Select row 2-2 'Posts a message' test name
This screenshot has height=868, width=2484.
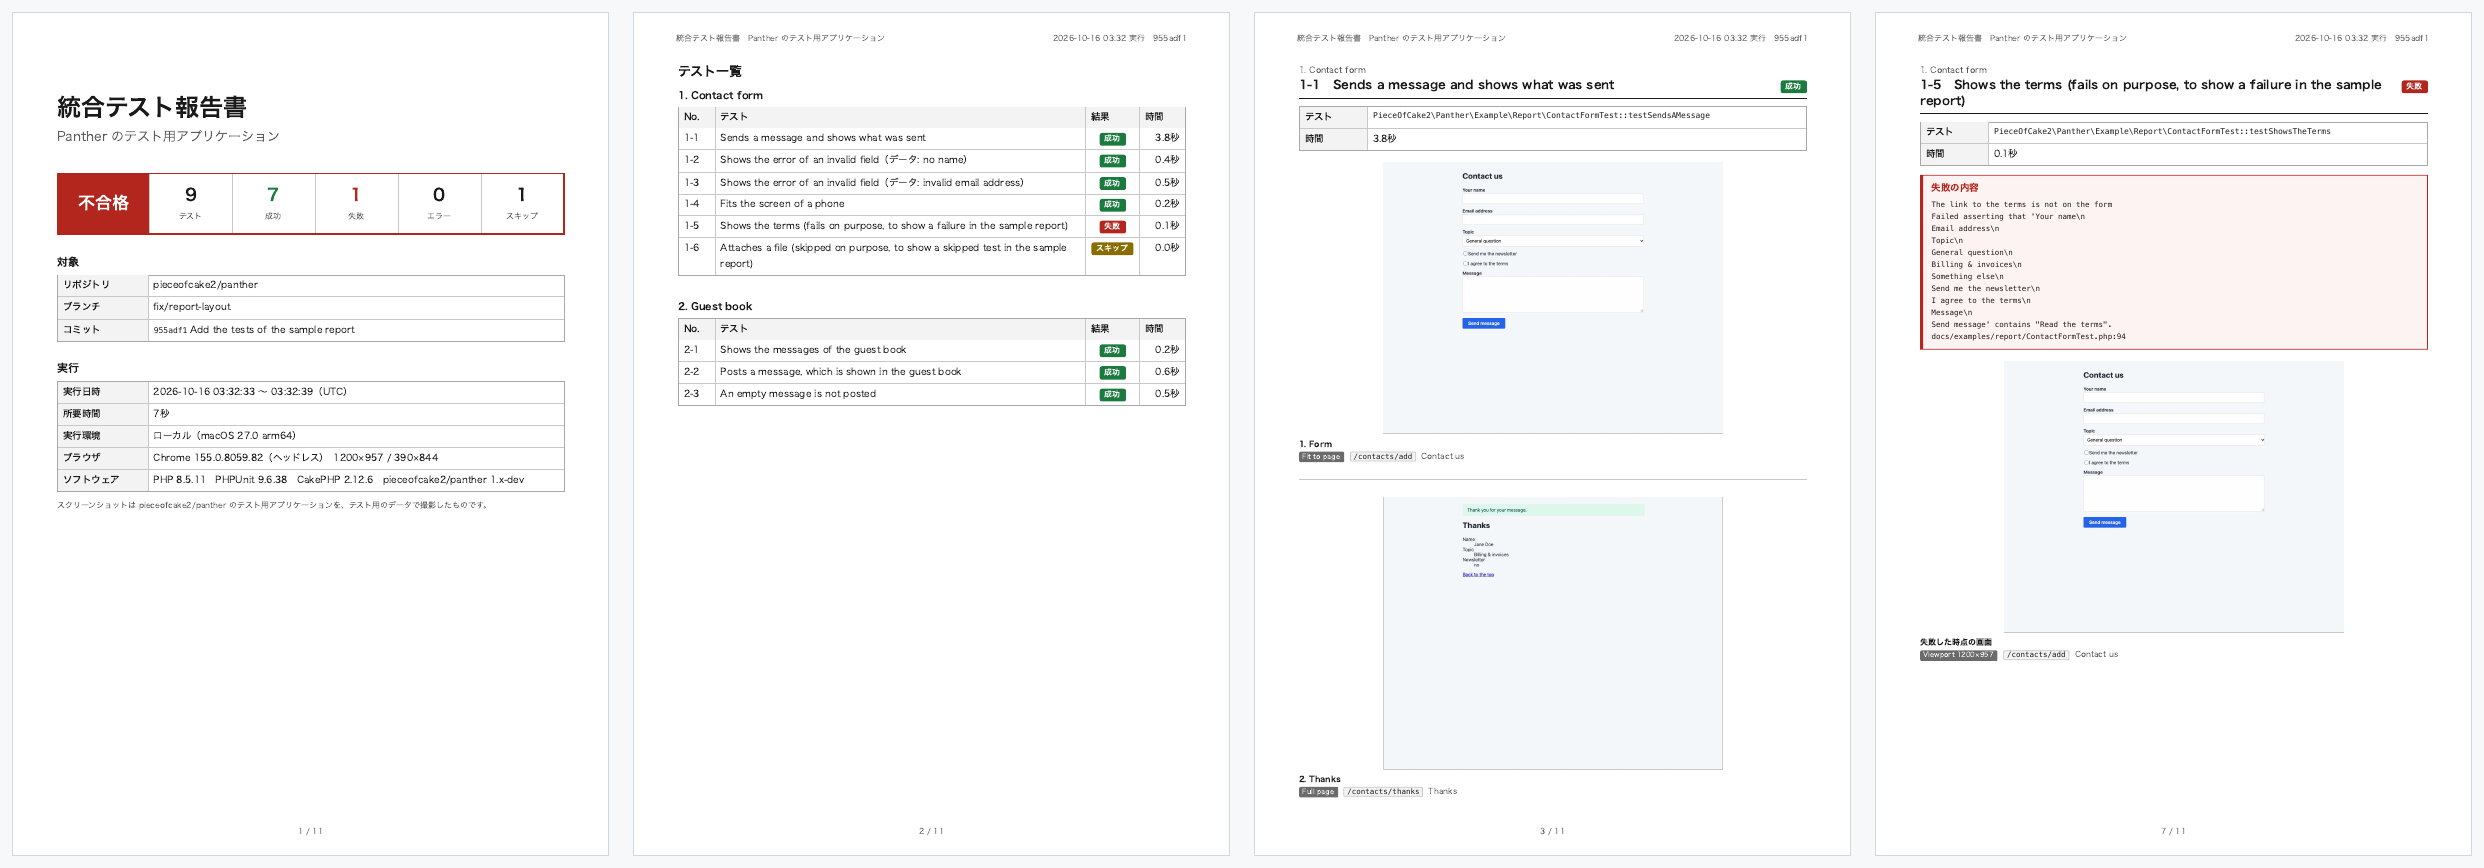840,372
